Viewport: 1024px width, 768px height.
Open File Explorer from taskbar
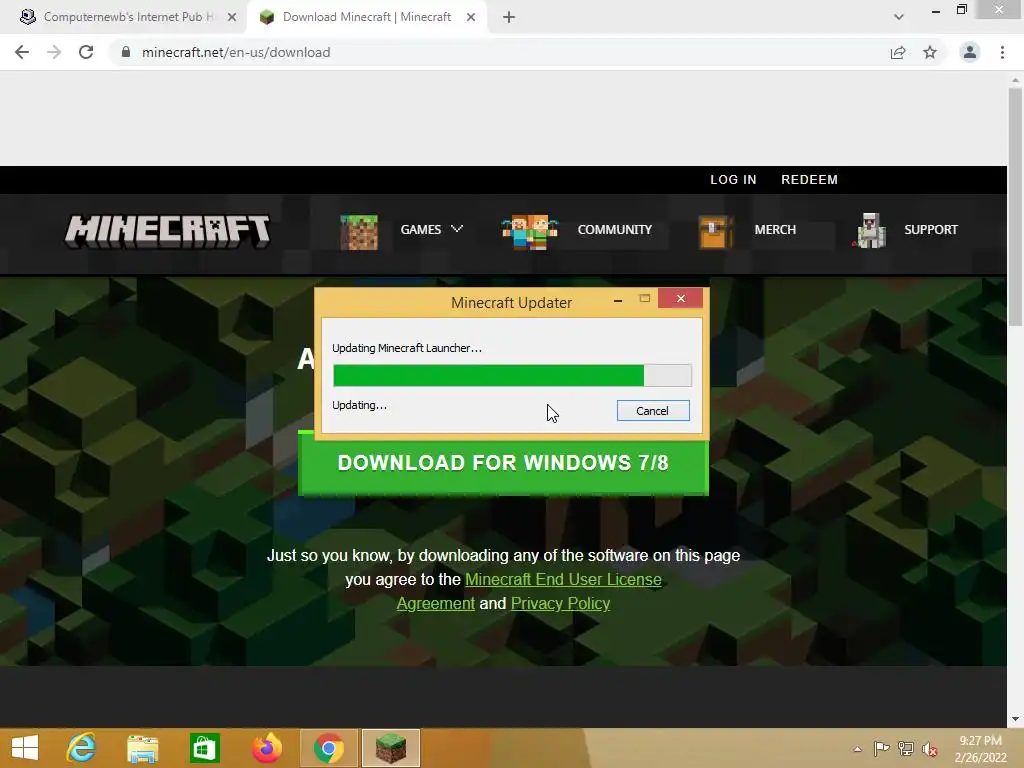(x=142, y=748)
